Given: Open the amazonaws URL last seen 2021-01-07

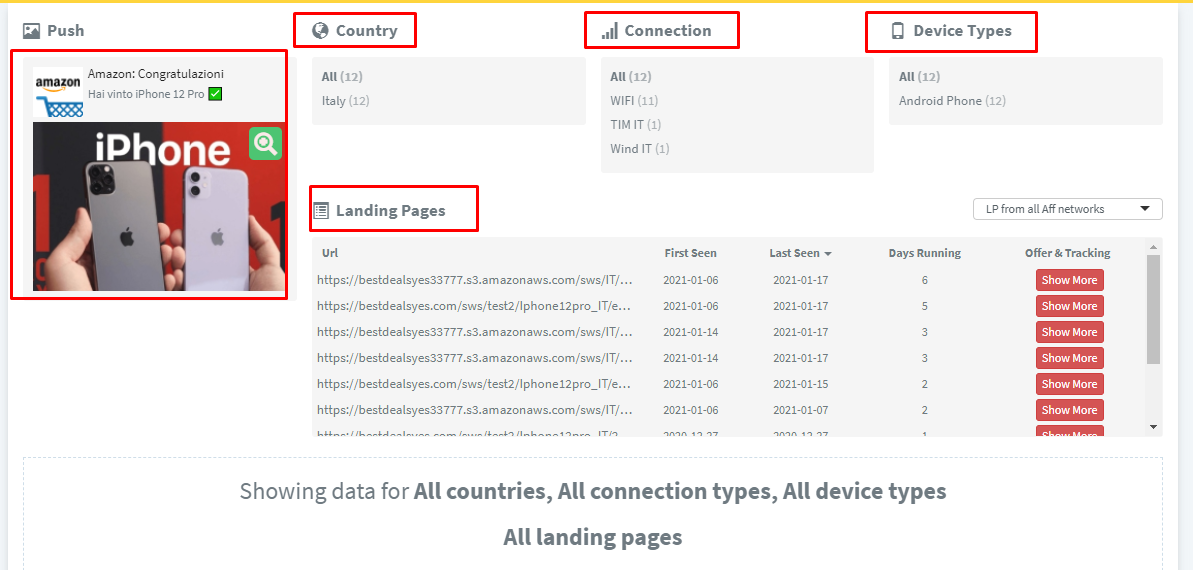Looking at the screenshot, I should (475, 409).
